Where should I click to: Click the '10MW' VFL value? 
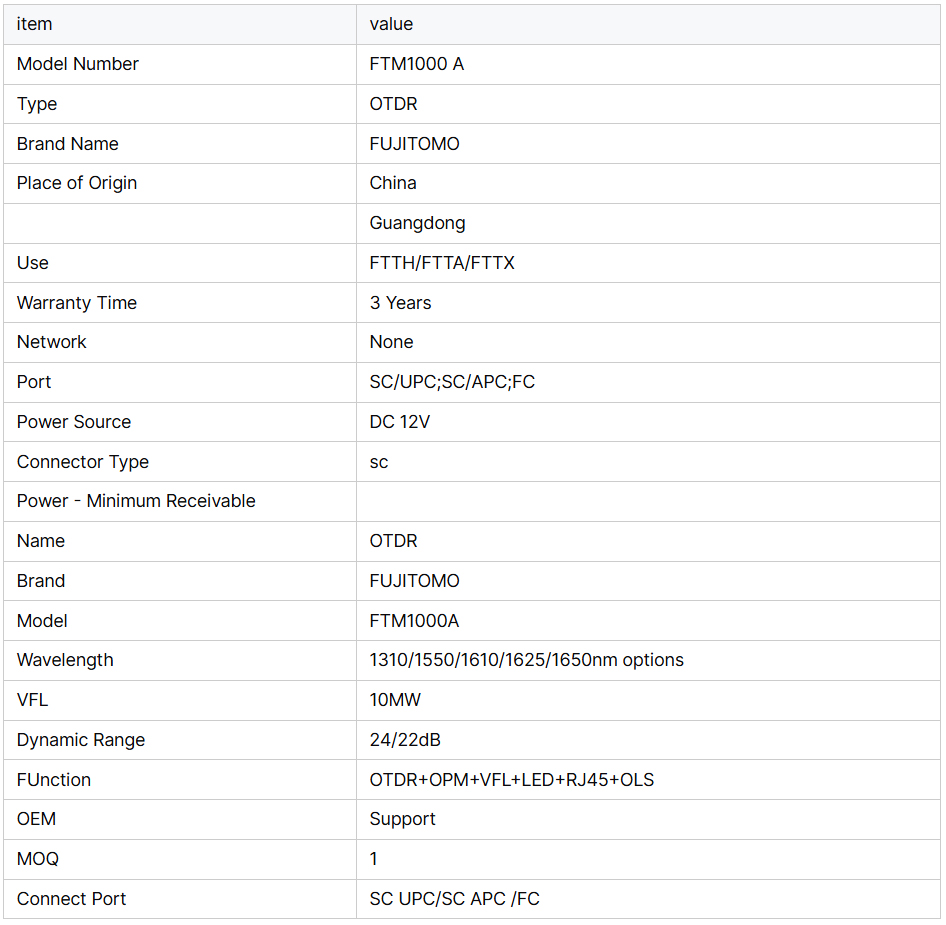coord(395,700)
